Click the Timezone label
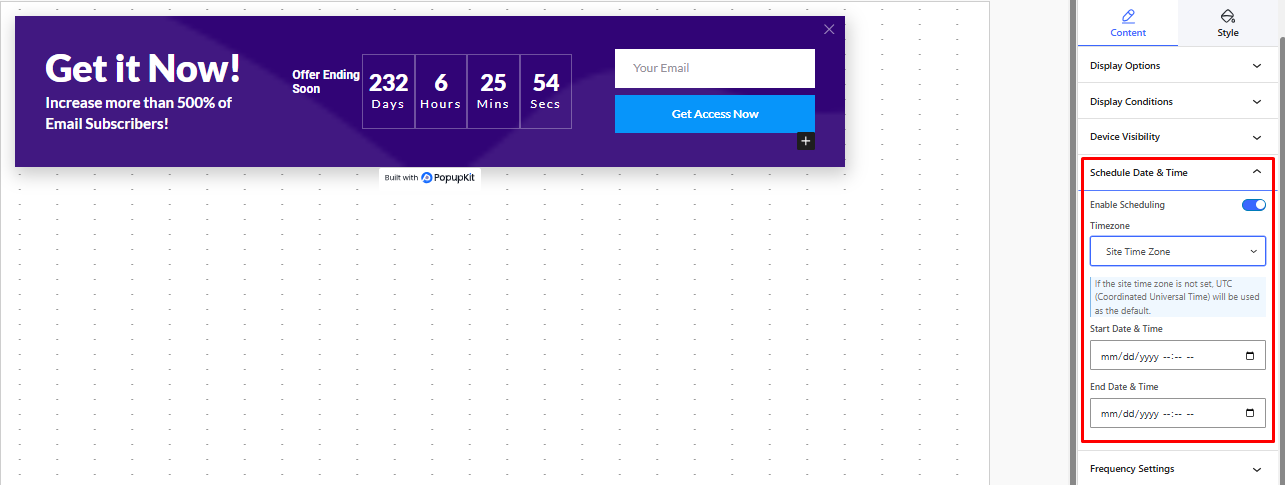 tap(1110, 226)
